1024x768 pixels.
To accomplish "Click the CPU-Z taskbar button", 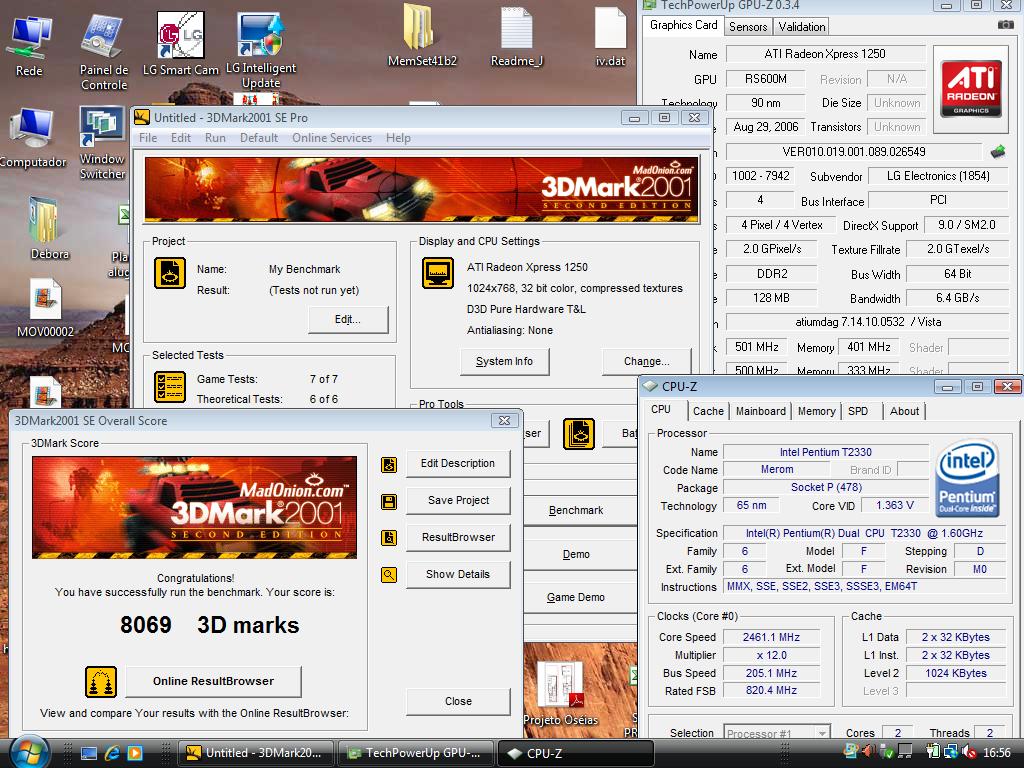I will click(575, 753).
